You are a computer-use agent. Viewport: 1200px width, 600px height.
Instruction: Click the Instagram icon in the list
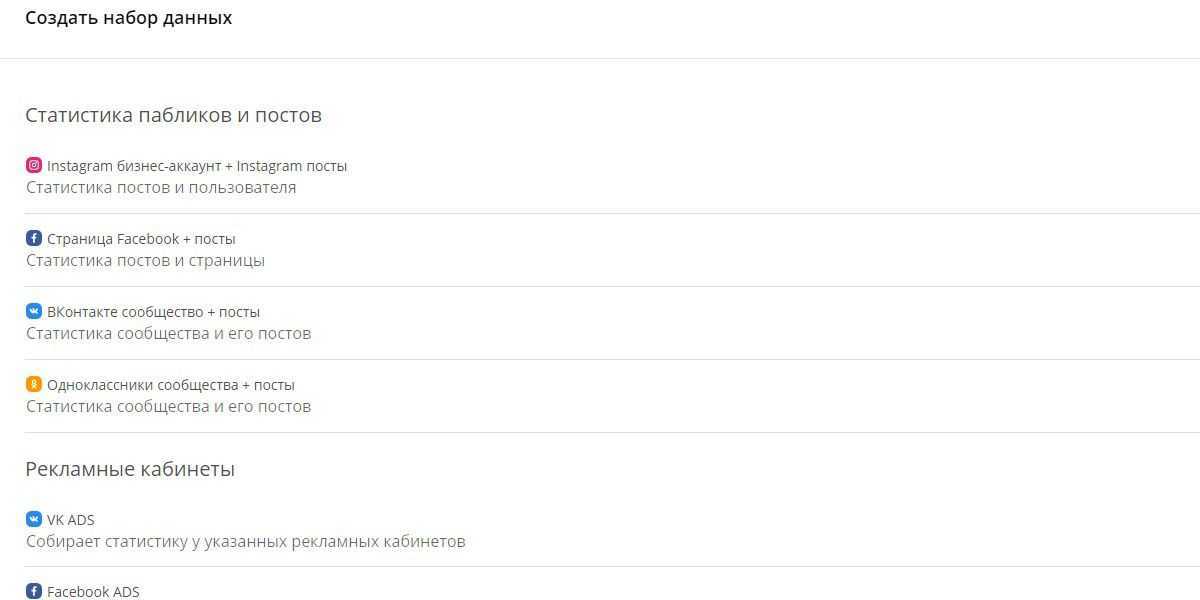point(34,166)
